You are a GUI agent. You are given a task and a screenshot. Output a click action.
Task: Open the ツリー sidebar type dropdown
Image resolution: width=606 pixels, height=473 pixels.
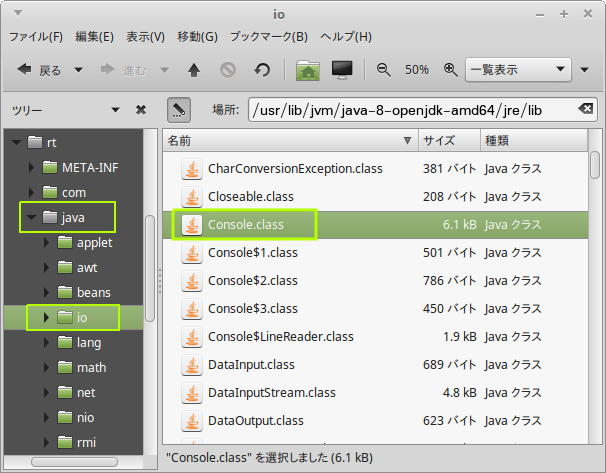(115, 109)
